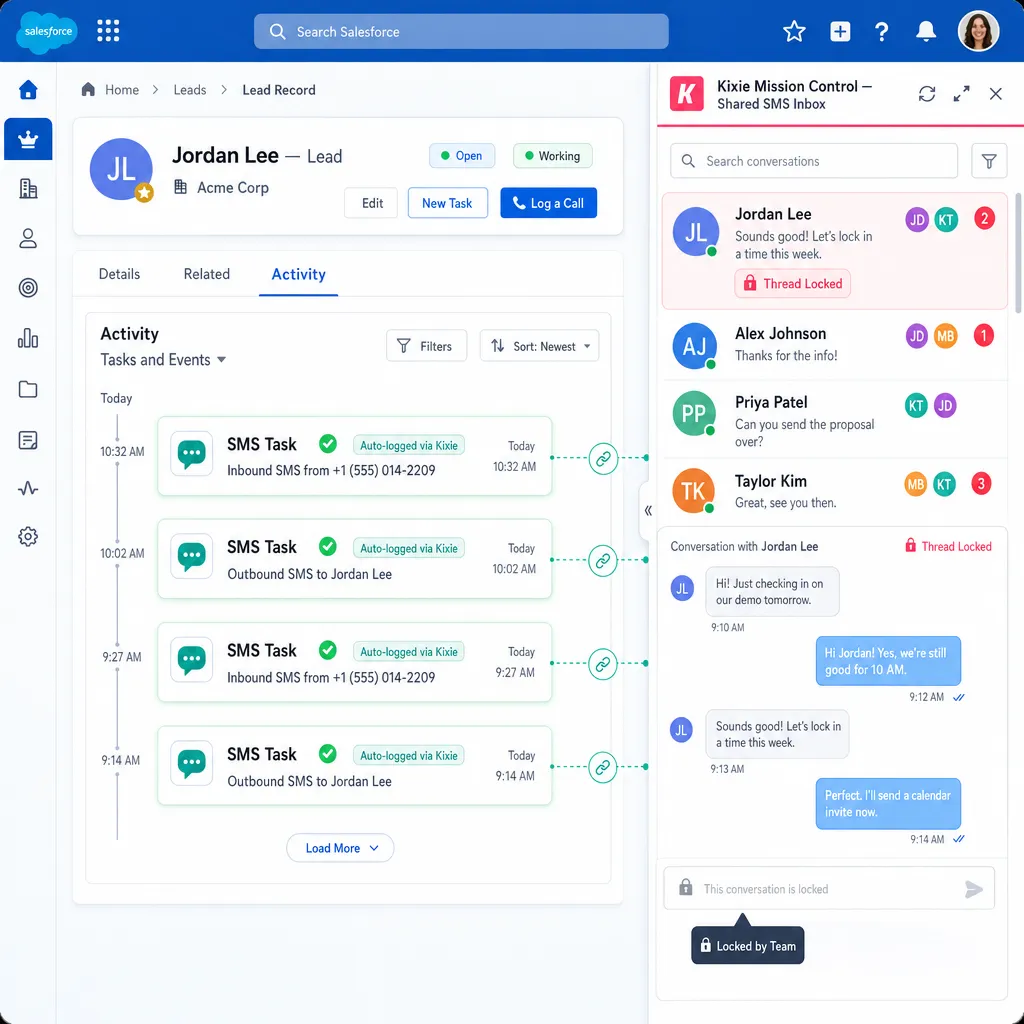Click Acme Corp company name

(232, 188)
